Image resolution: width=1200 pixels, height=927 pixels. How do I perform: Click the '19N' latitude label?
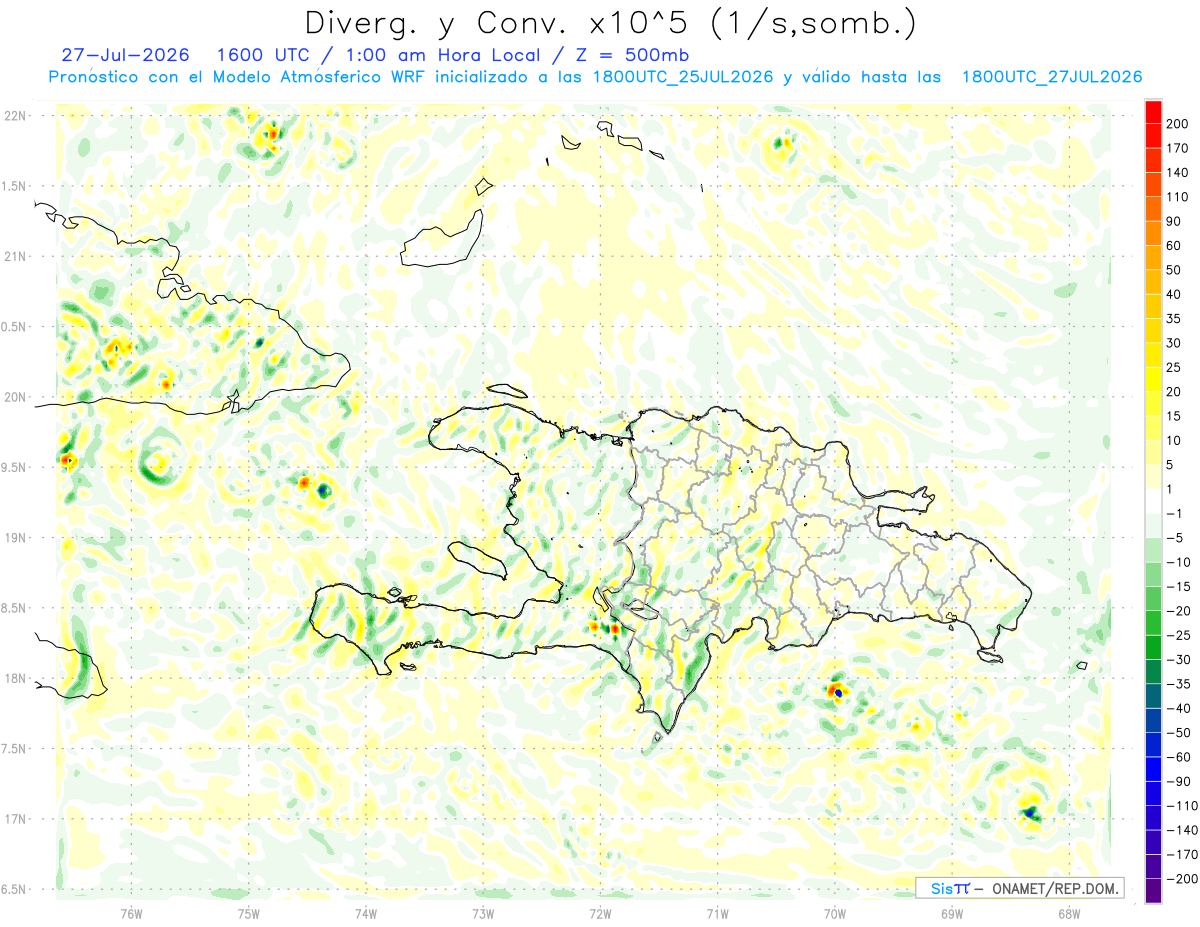pyautogui.click(x=16, y=538)
